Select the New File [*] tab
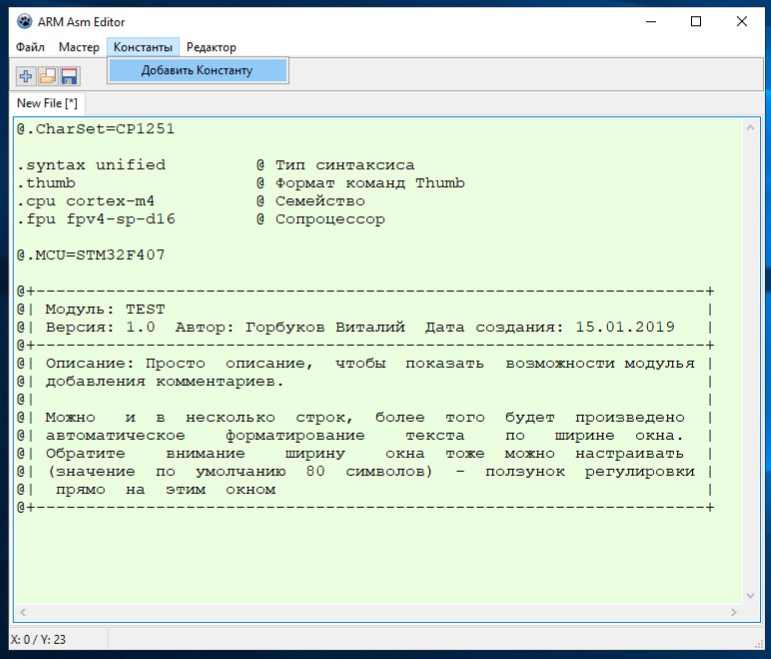This screenshot has width=771, height=659. [x=47, y=103]
